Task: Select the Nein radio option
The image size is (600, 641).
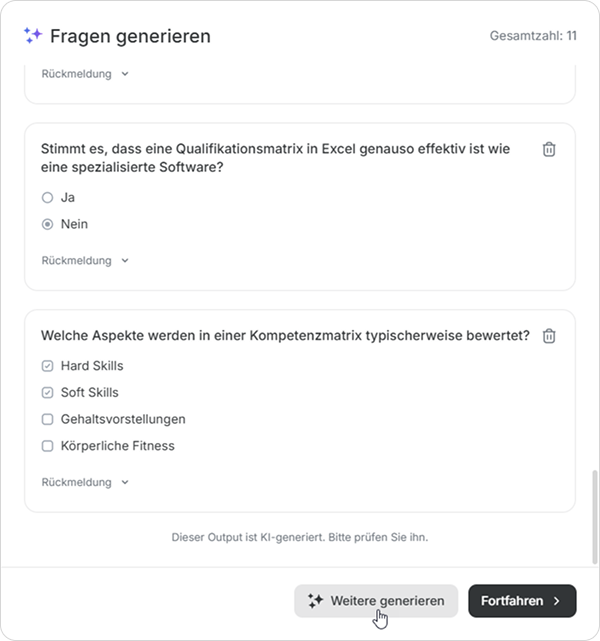Action: (x=47, y=225)
